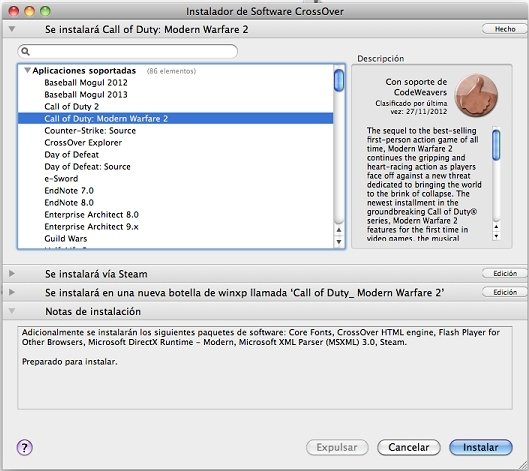529x471 pixels.
Task: Click the 'Se instalará vía Steam' header text
Action: point(96,274)
